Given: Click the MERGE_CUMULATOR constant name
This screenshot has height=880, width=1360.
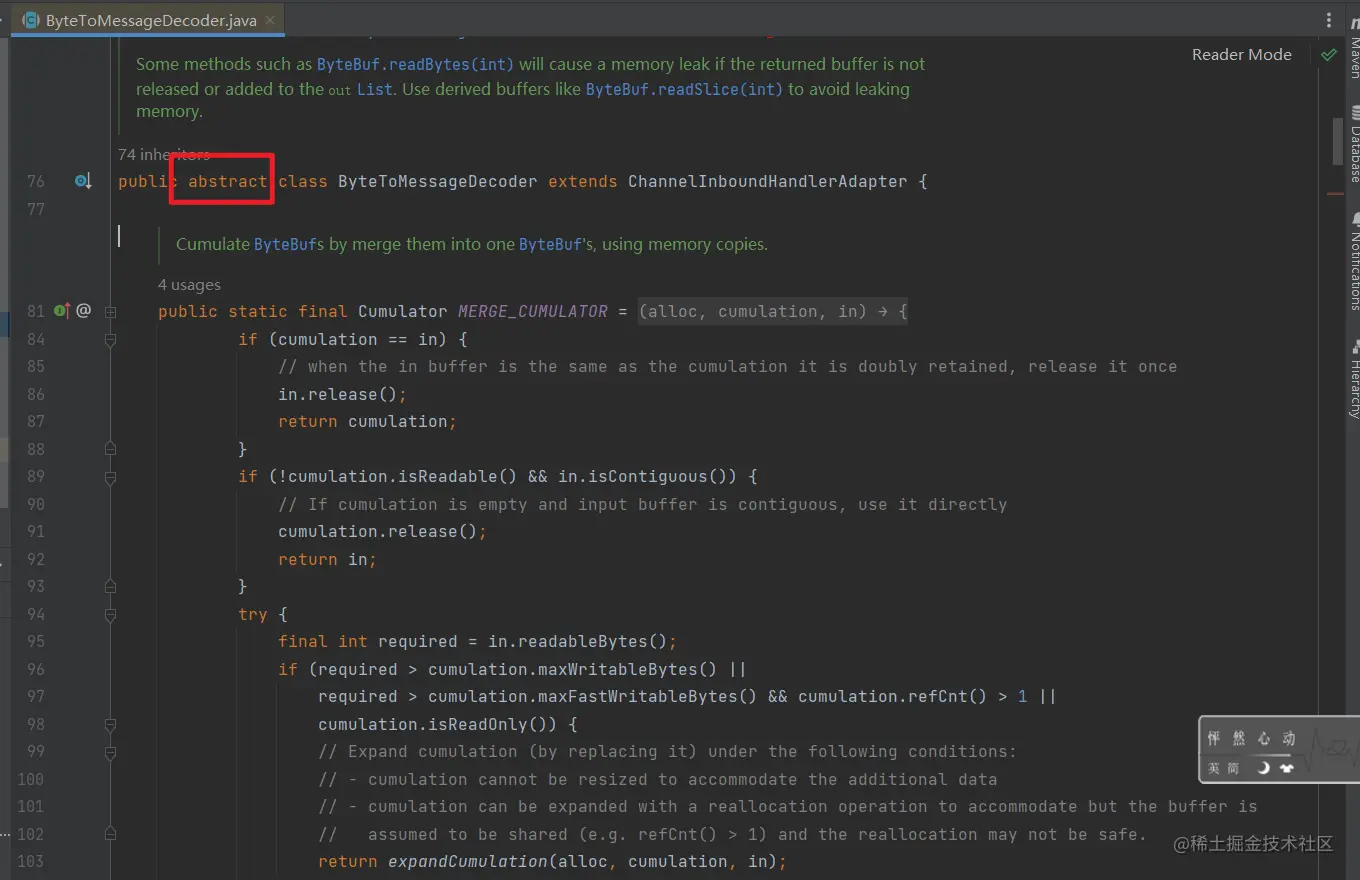Looking at the screenshot, I should pos(533,311).
